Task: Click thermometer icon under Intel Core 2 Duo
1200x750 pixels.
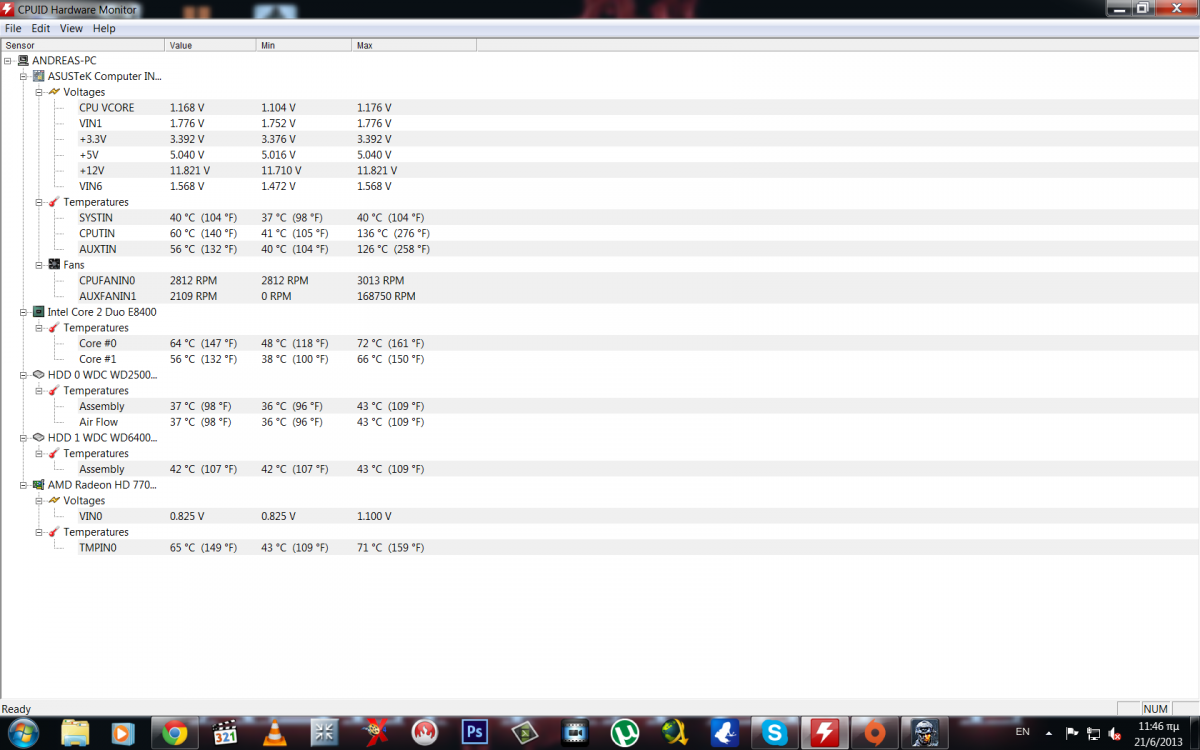Action: pyautogui.click(x=54, y=328)
